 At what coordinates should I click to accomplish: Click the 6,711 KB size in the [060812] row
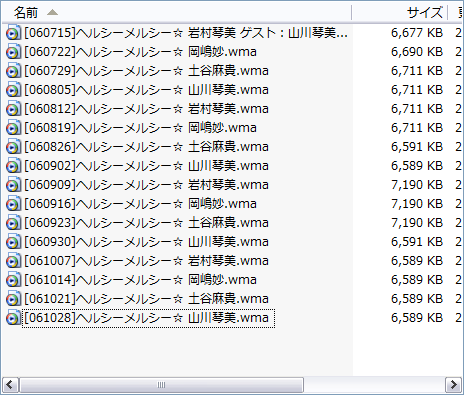tap(417, 109)
